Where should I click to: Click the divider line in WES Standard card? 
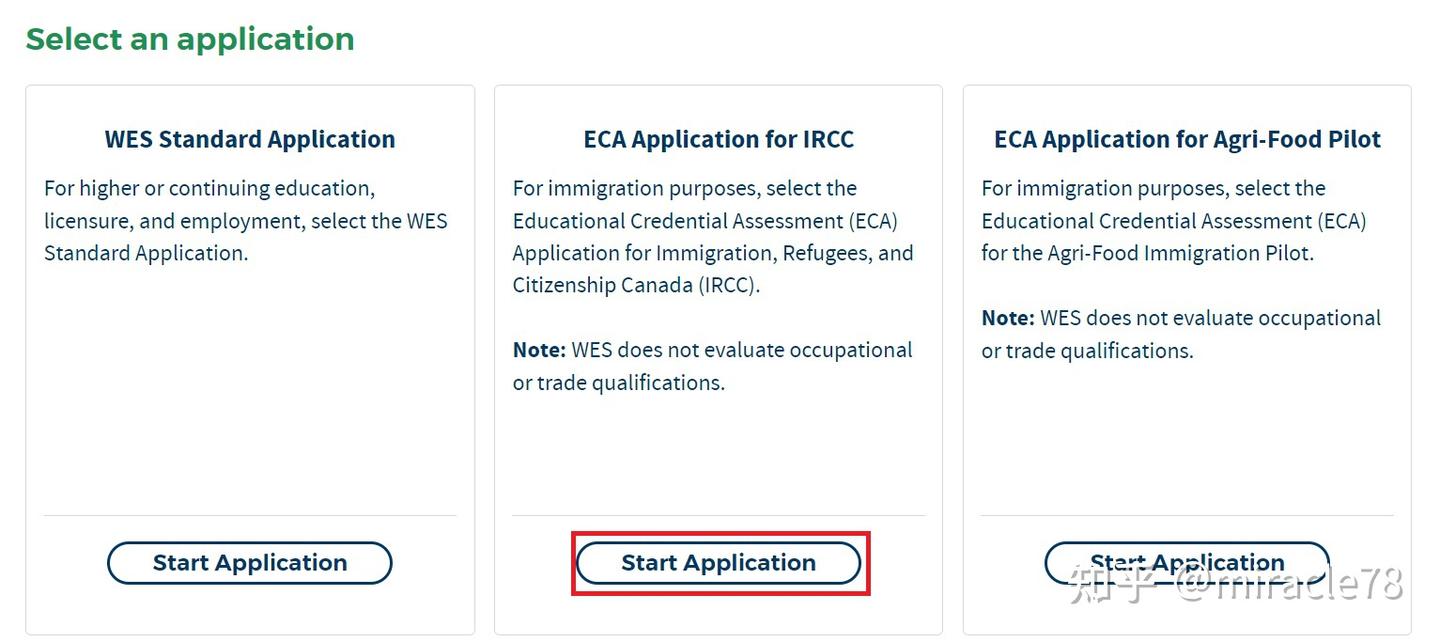coord(249,516)
